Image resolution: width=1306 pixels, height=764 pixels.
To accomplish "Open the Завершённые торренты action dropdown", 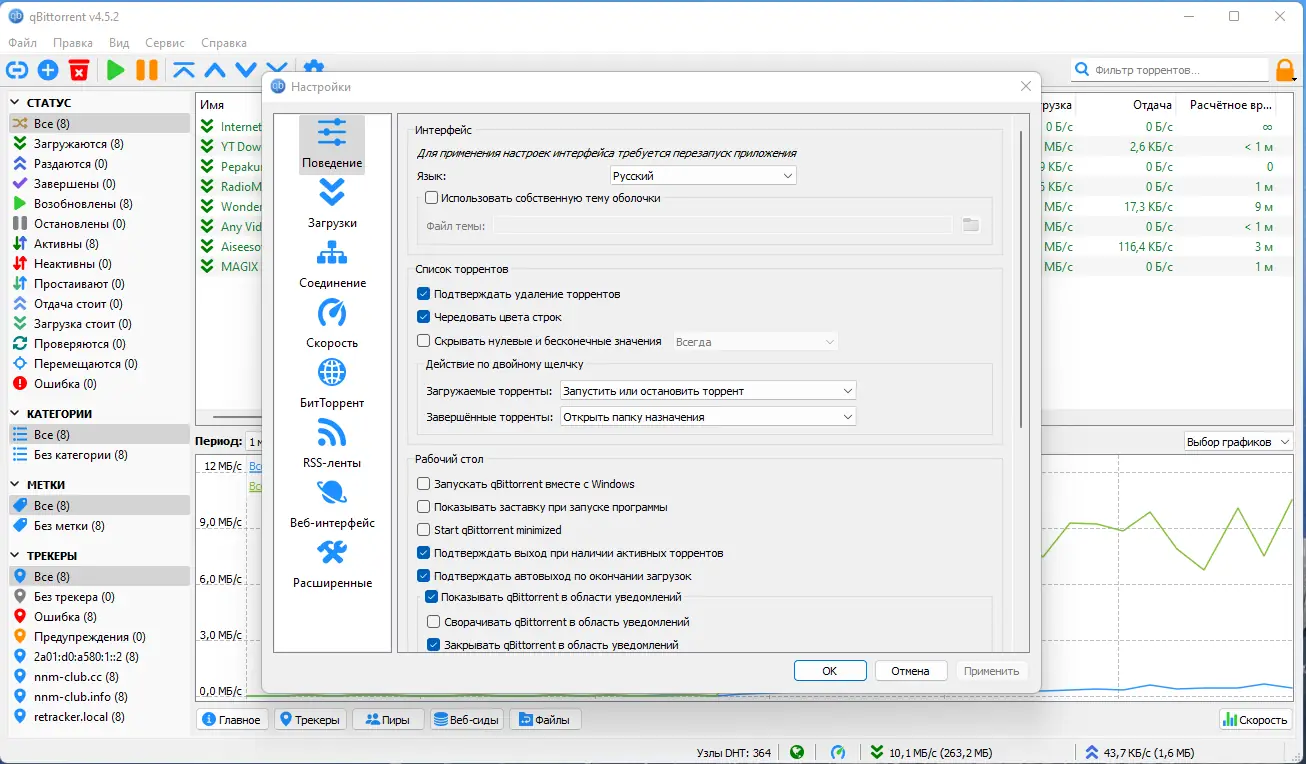I will (708, 417).
